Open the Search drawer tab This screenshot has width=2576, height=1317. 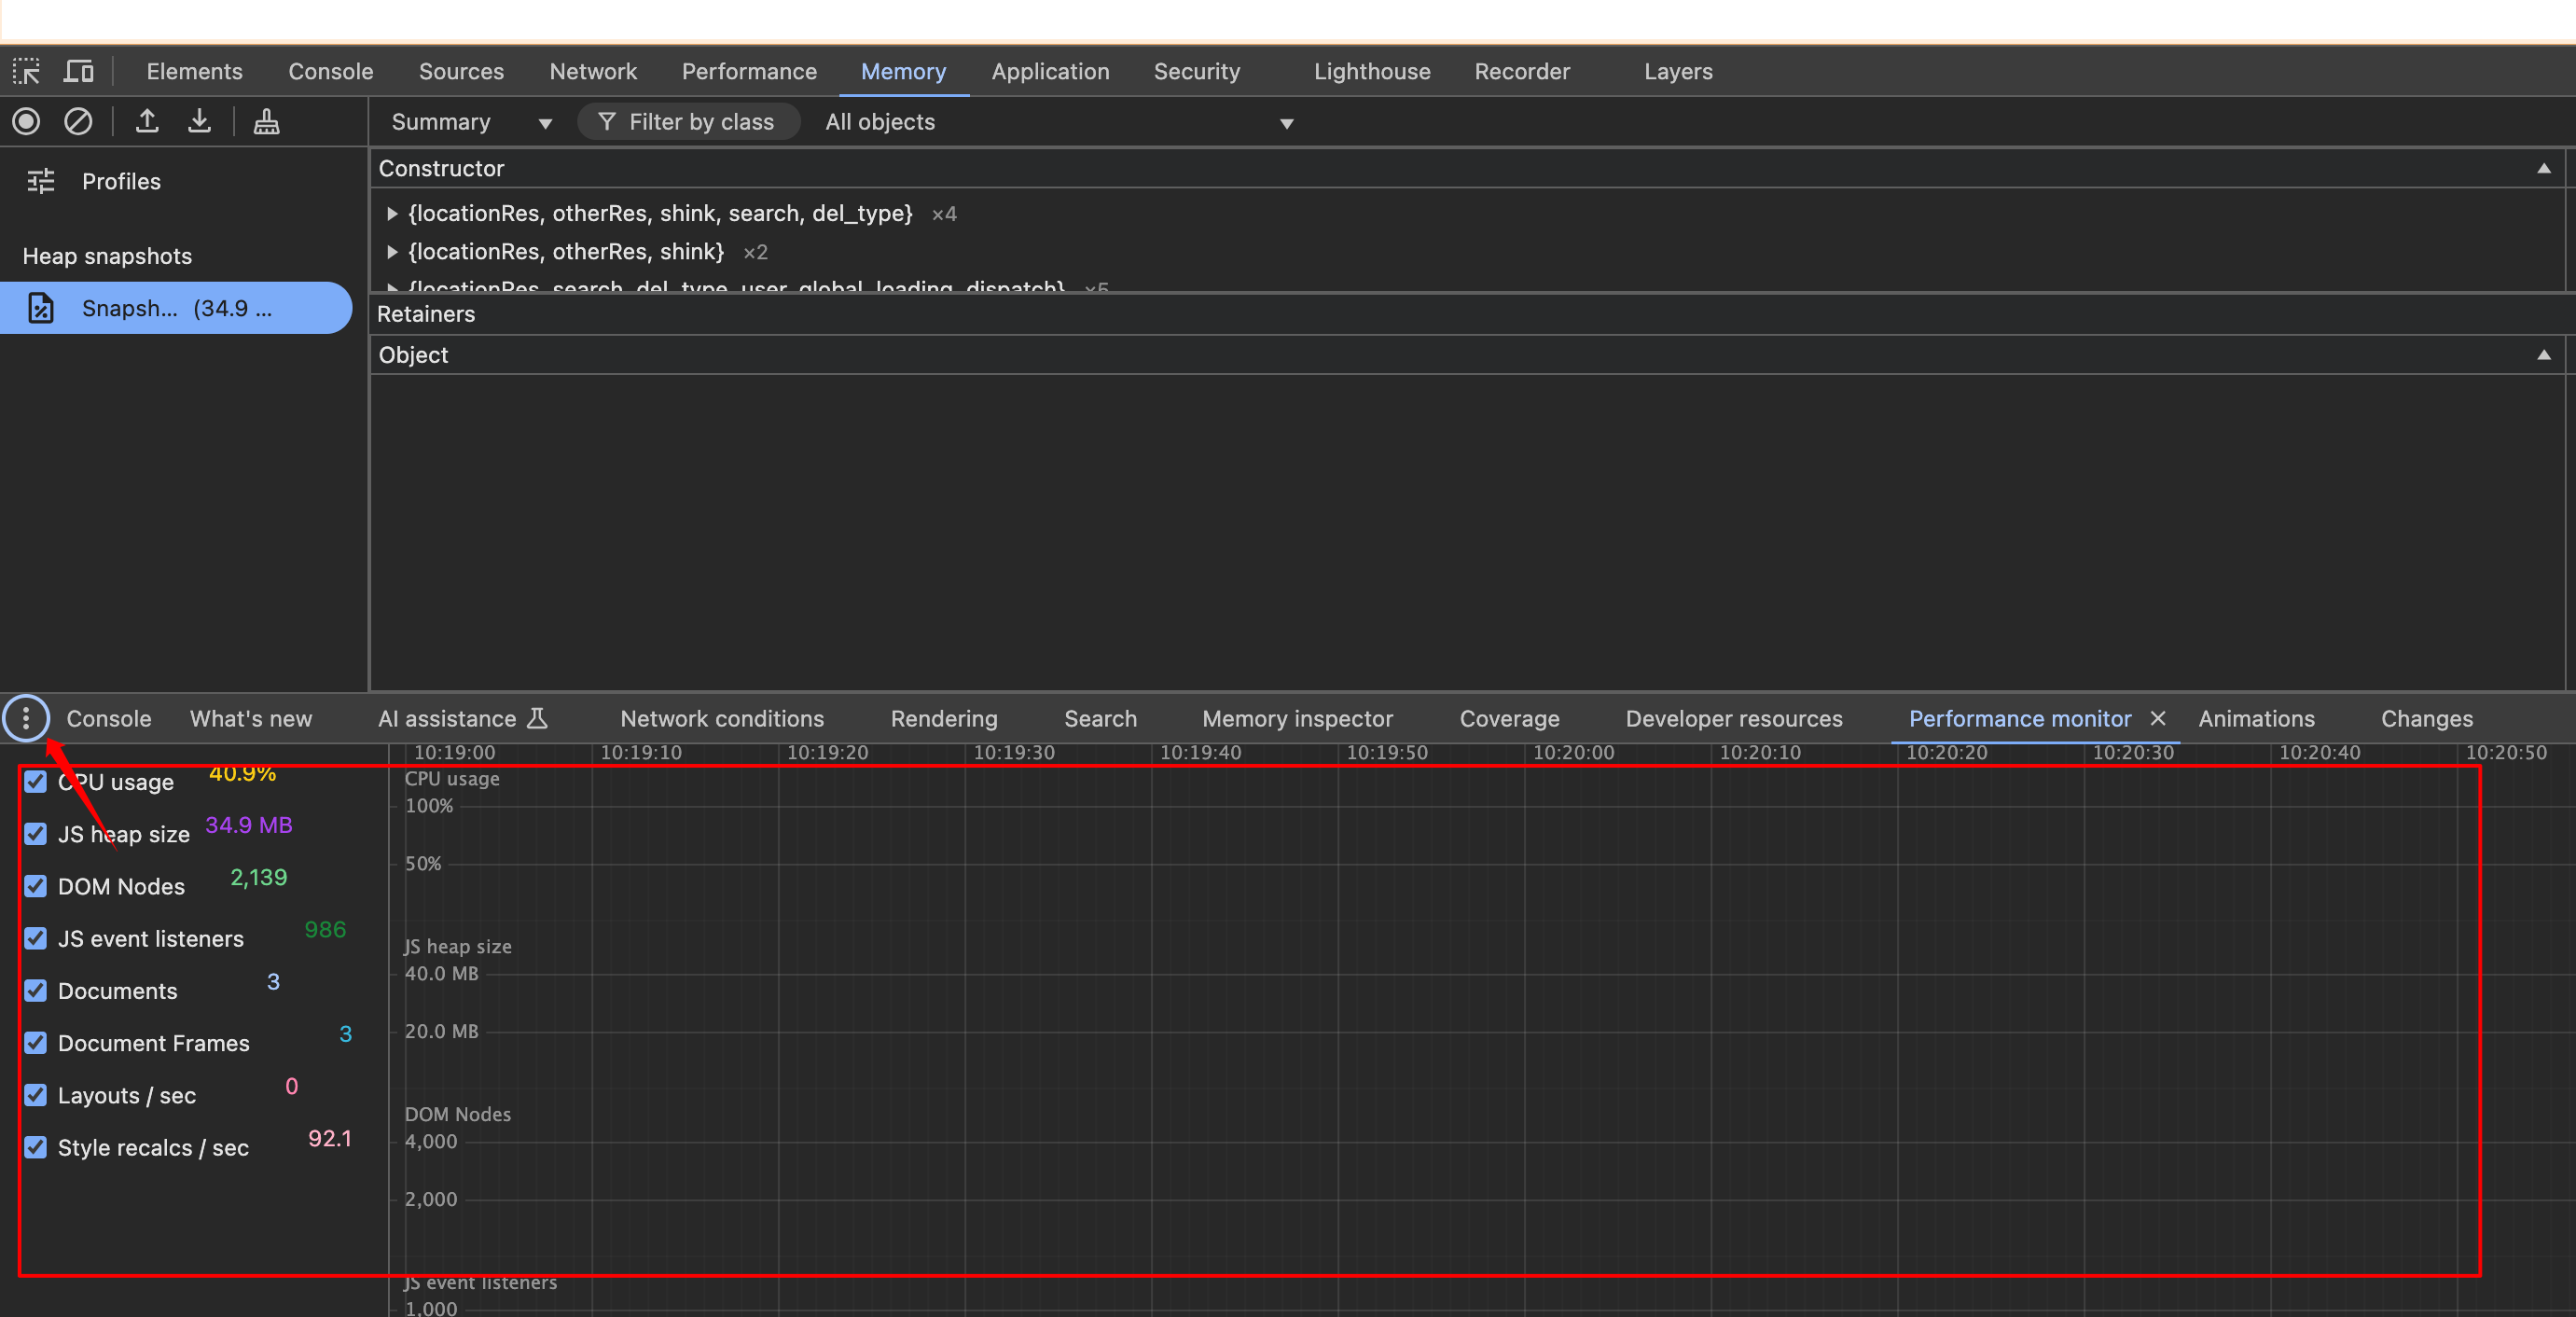(x=1100, y=718)
